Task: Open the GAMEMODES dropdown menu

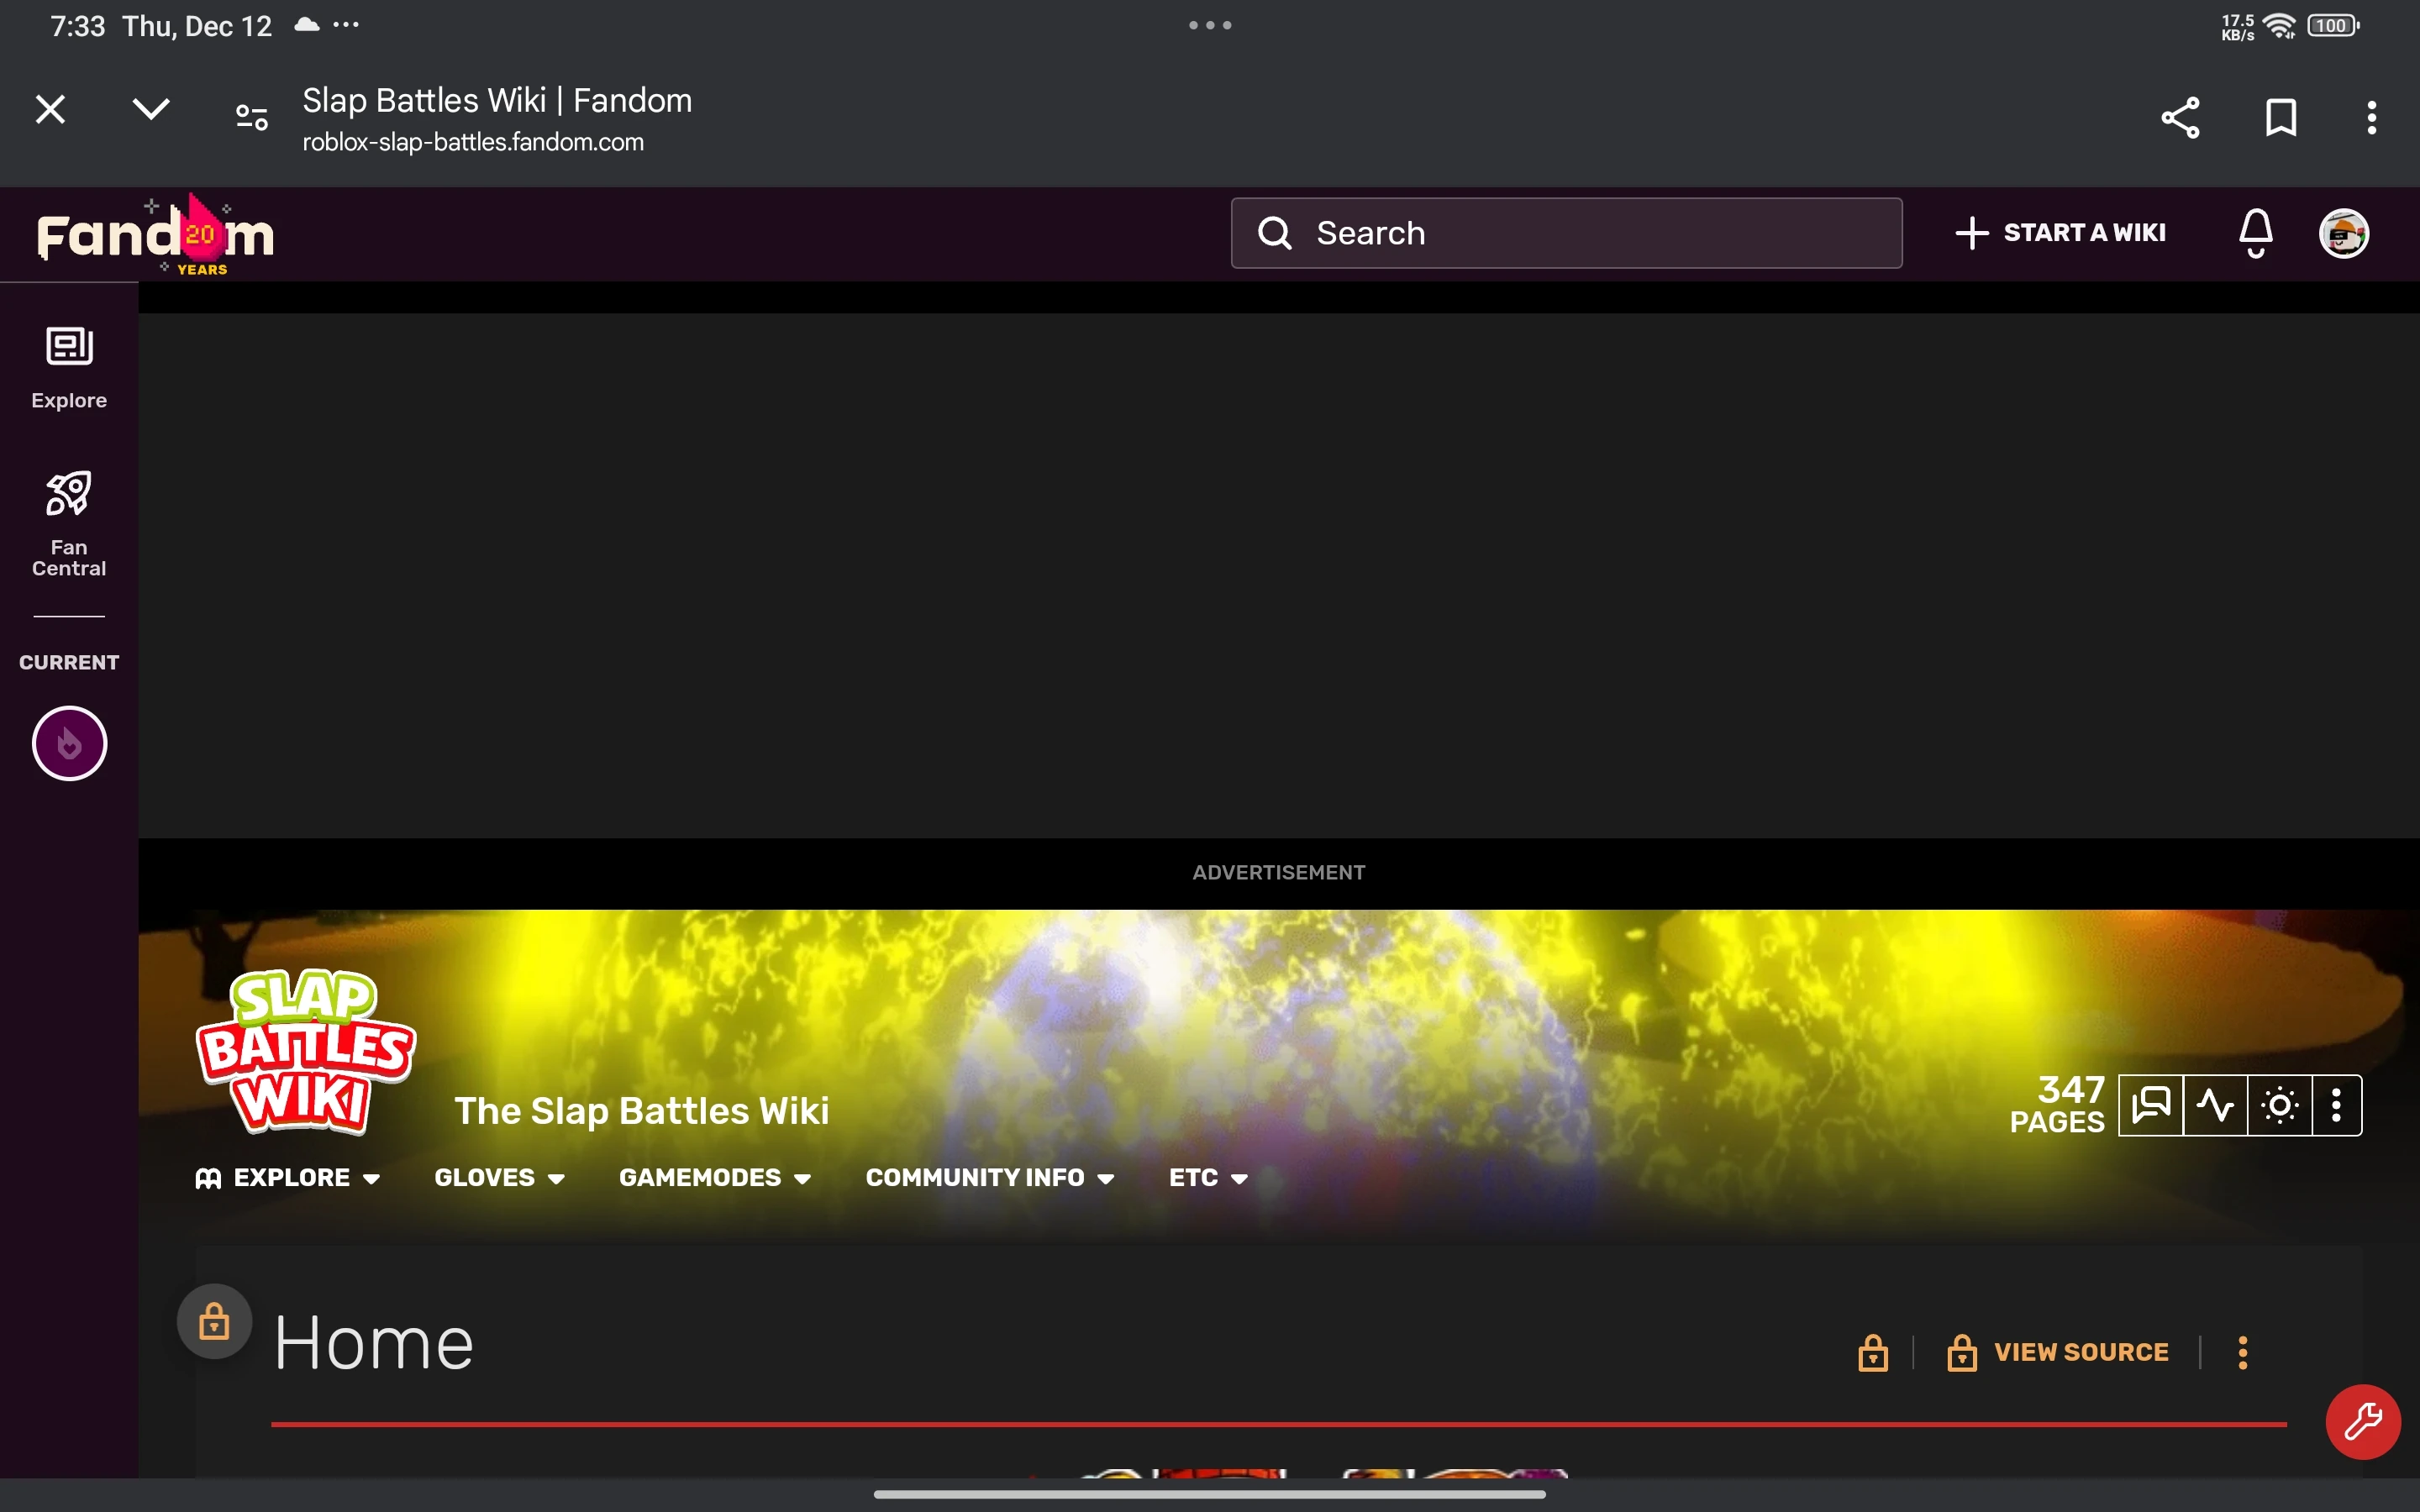Action: [x=714, y=1177]
